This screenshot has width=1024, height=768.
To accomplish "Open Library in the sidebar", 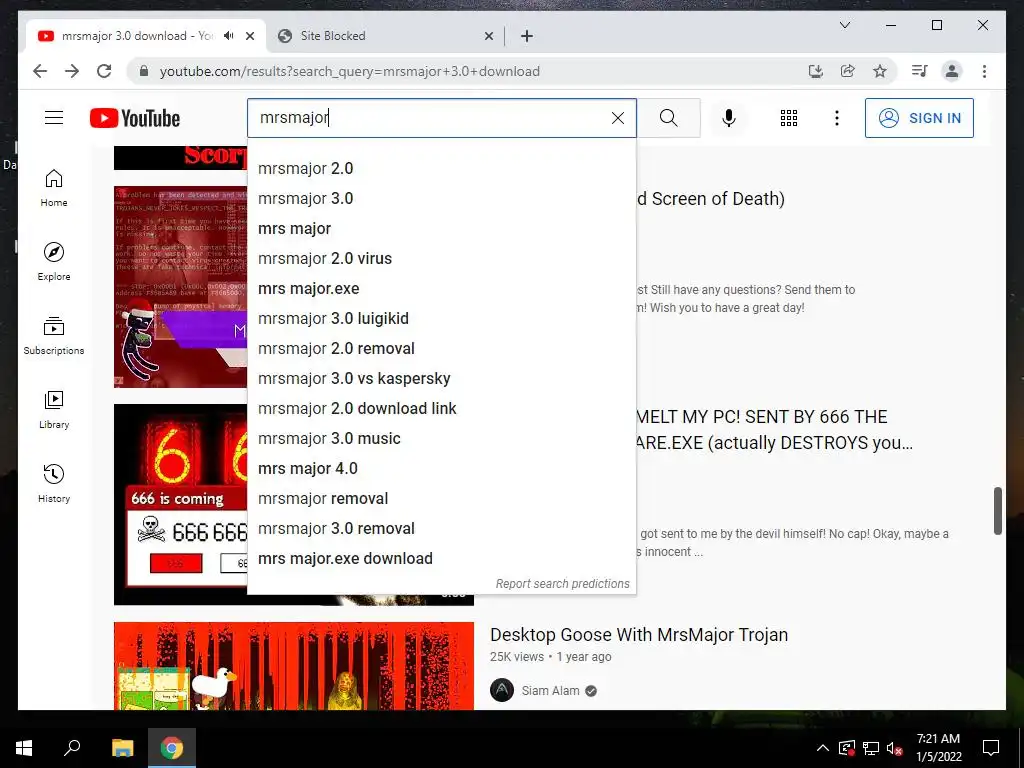I will click(54, 409).
